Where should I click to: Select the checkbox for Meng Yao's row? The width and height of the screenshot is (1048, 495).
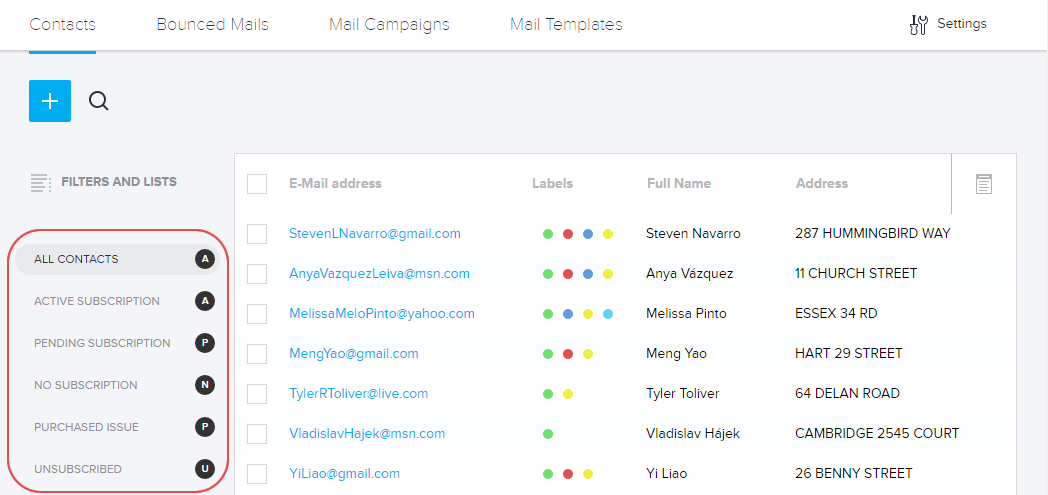257,353
